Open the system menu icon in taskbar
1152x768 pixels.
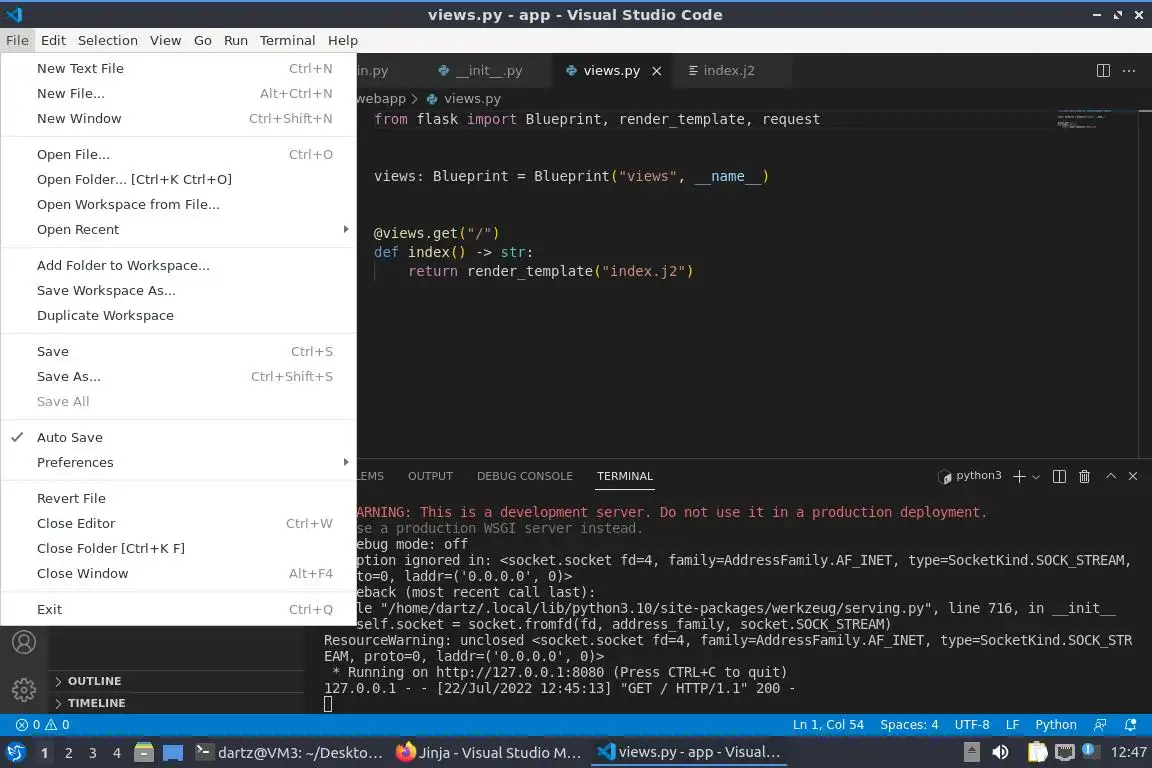tap(15, 753)
